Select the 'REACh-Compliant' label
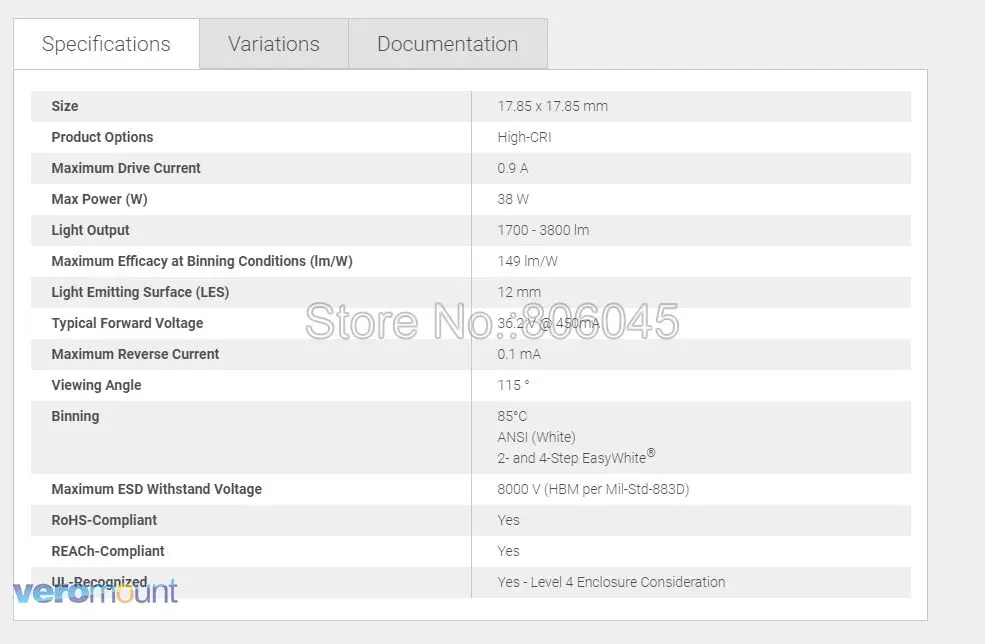This screenshot has height=644, width=985. tap(108, 551)
